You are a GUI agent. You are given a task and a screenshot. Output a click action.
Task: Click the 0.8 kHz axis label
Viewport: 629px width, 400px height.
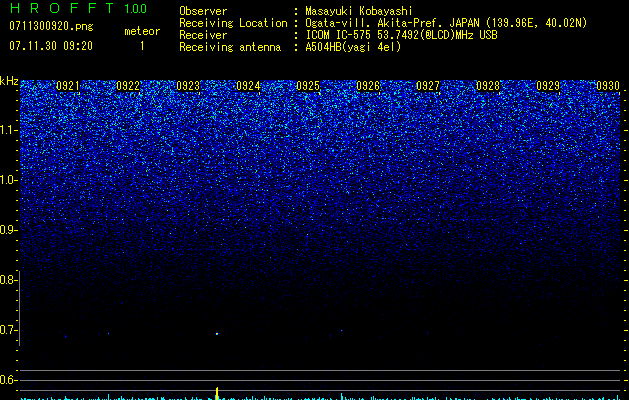click(x=8, y=280)
